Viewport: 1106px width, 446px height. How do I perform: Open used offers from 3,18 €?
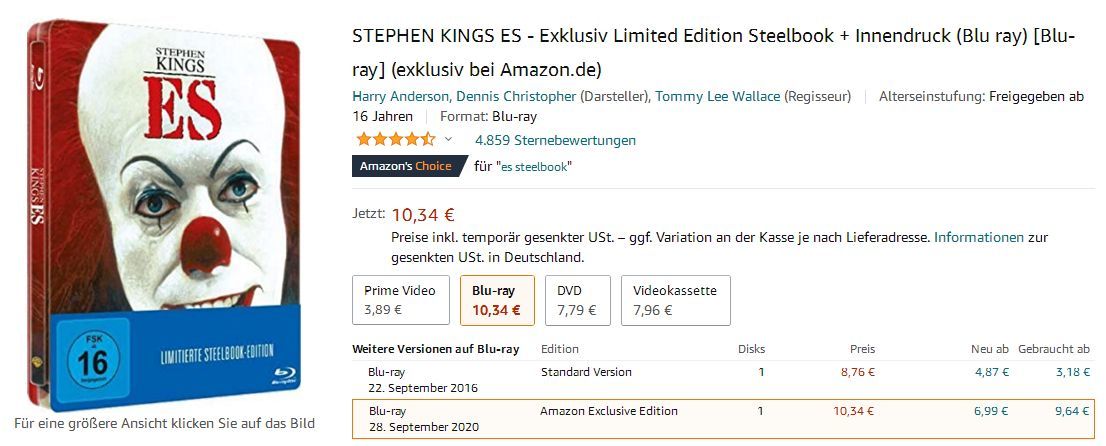click(x=1073, y=373)
